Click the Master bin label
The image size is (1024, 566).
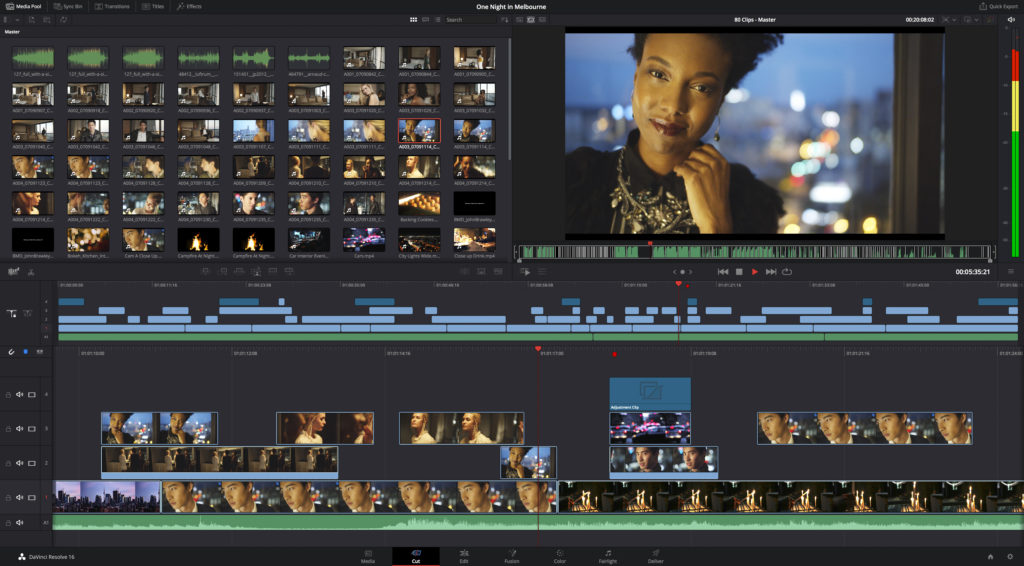pyautogui.click(x=12, y=31)
